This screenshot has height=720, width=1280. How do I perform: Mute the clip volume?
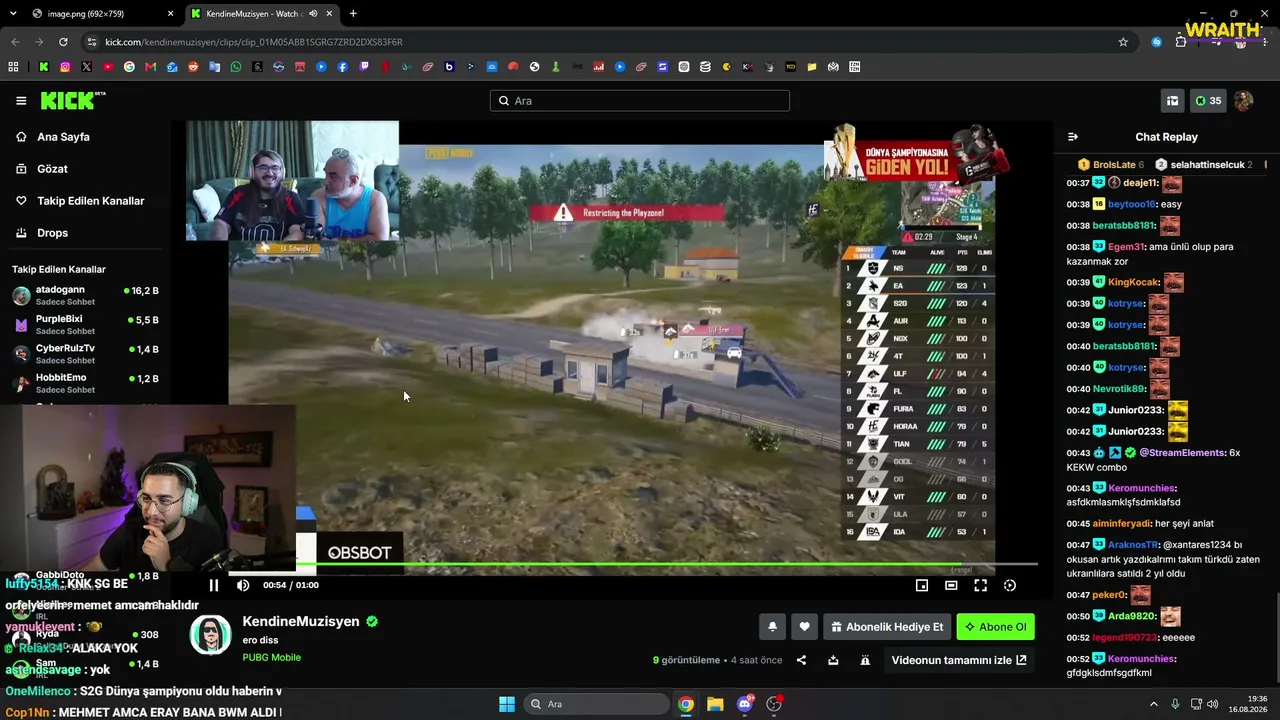click(x=243, y=585)
